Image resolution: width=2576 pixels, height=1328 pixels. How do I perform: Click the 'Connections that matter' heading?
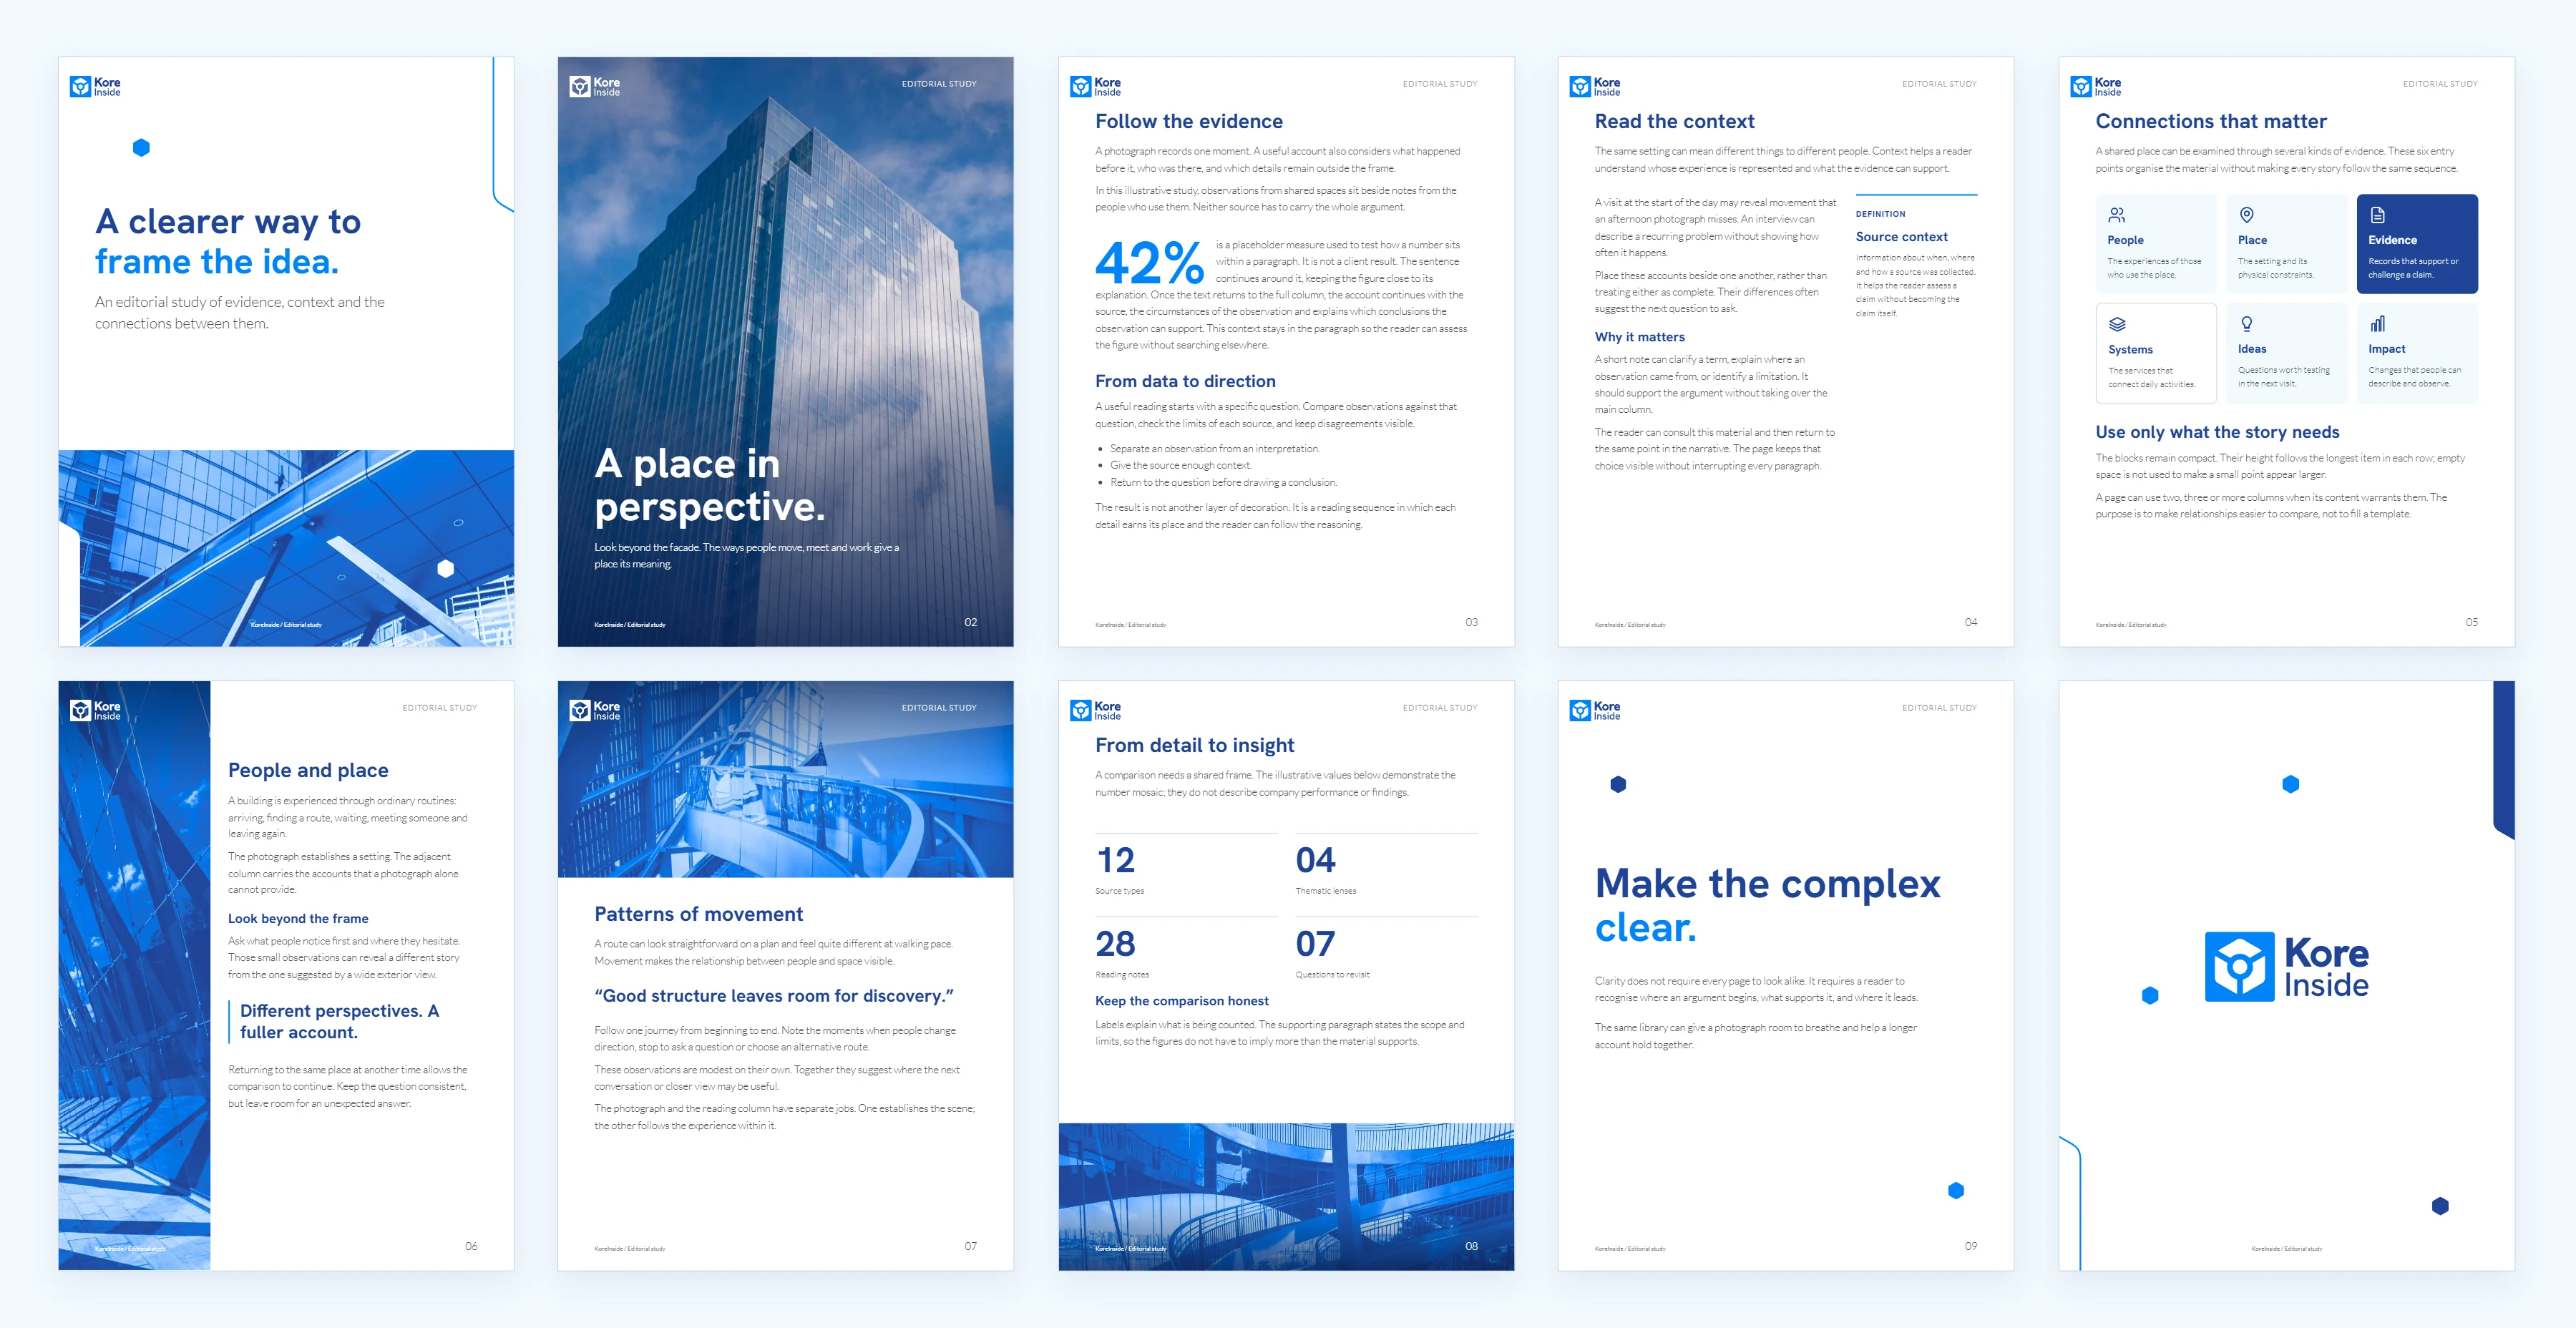[2210, 121]
